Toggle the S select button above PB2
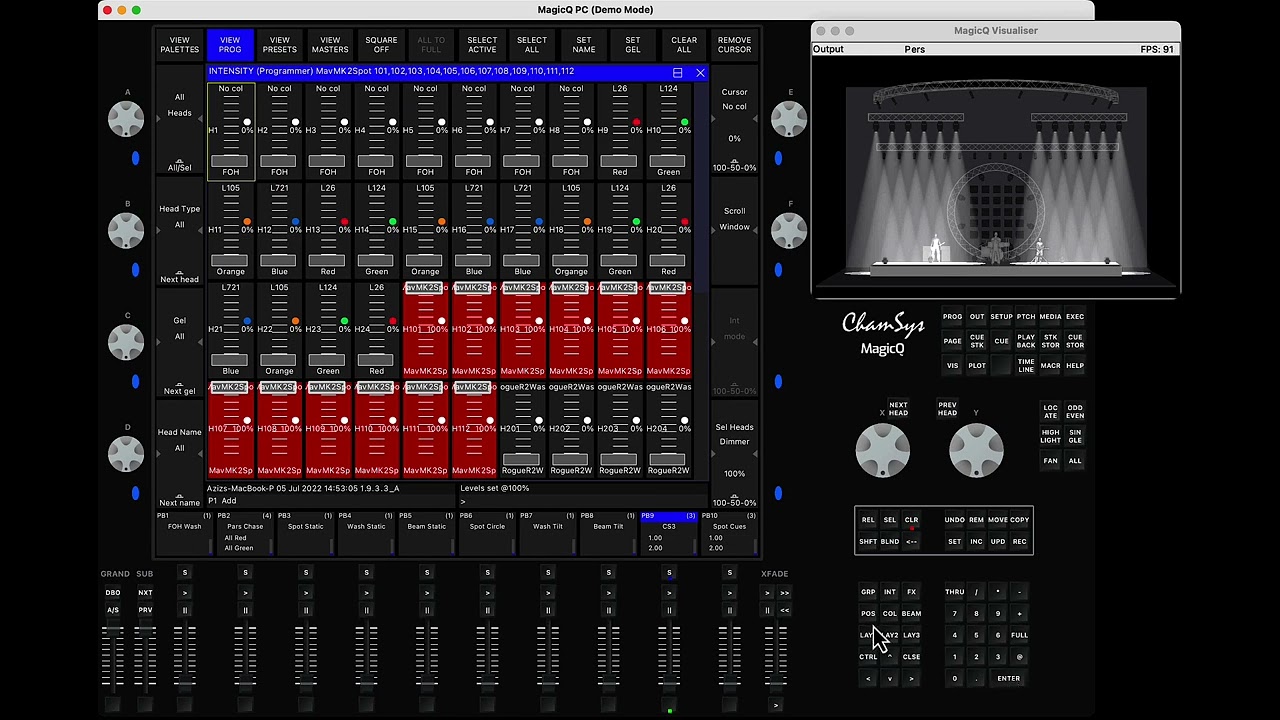1280x720 pixels. pyautogui.click(x=245, y=573)
